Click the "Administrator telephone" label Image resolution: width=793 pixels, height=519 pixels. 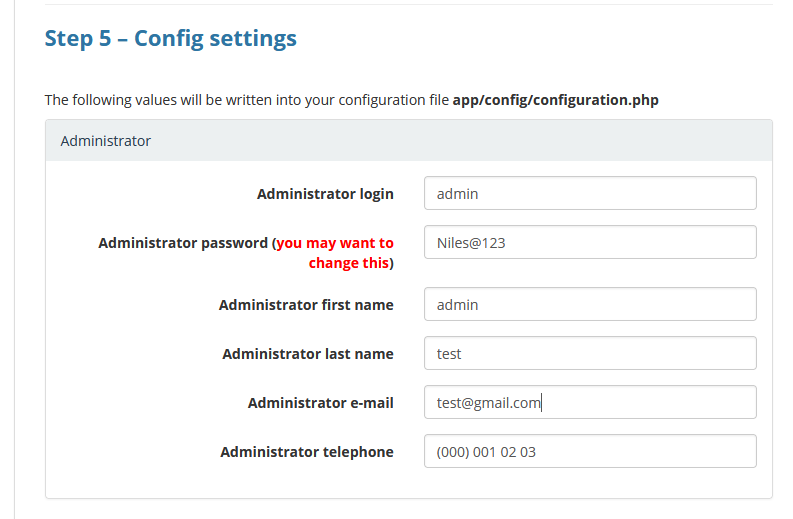(x=307, y=452)
